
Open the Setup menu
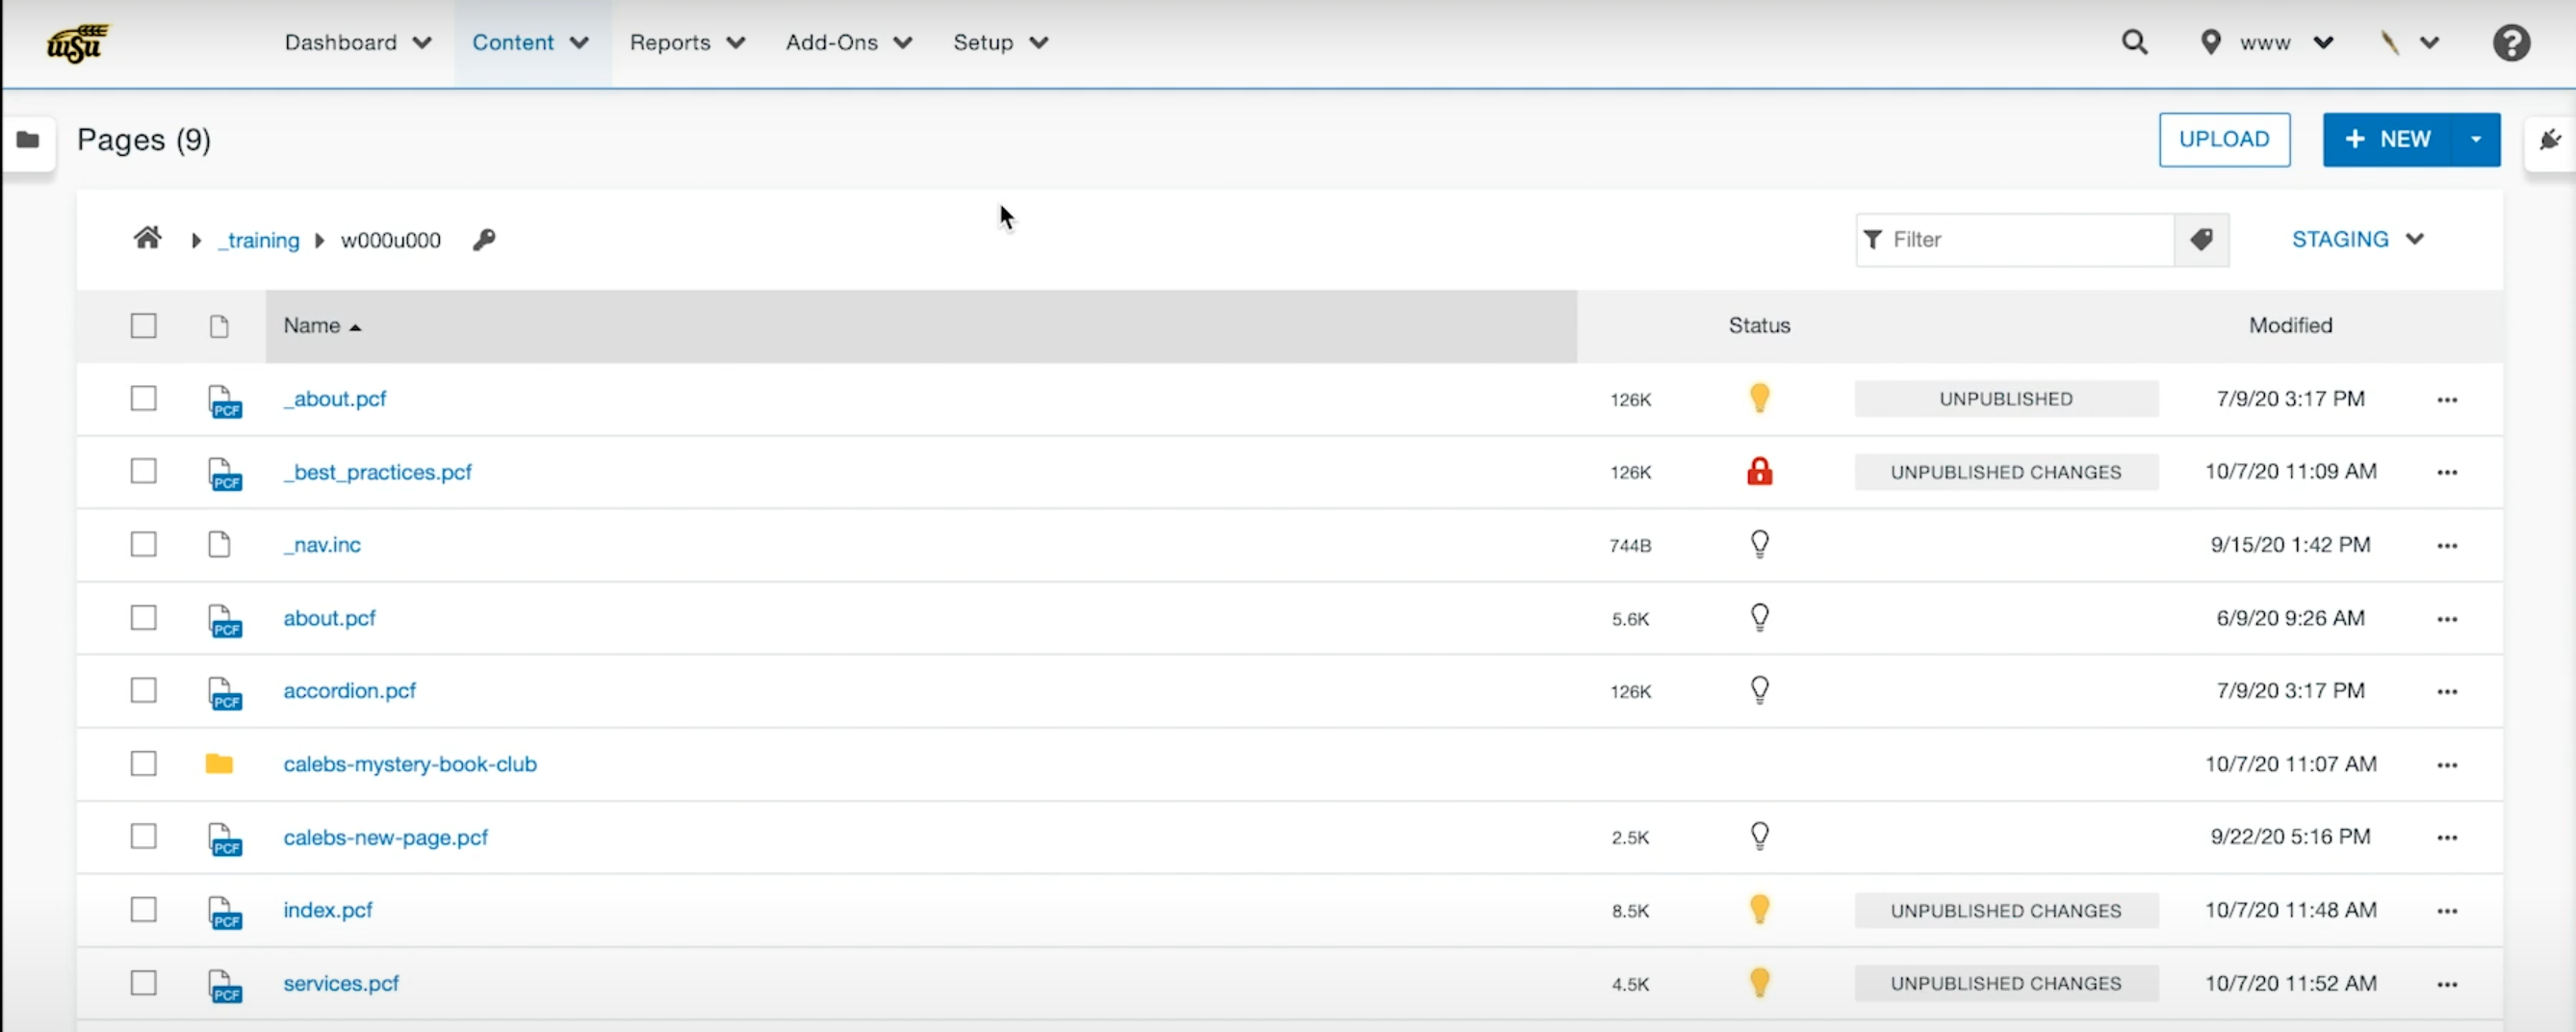[1000, 43]
